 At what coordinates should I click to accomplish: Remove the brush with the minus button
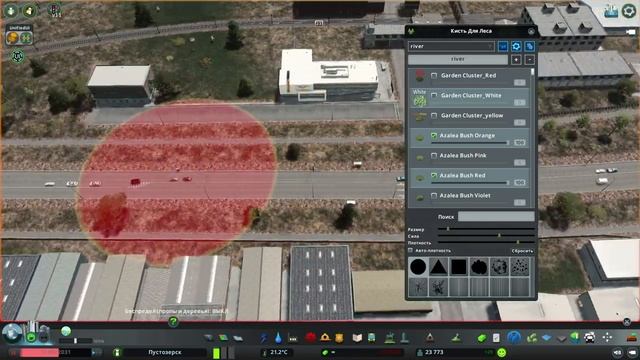coord(529,60)
